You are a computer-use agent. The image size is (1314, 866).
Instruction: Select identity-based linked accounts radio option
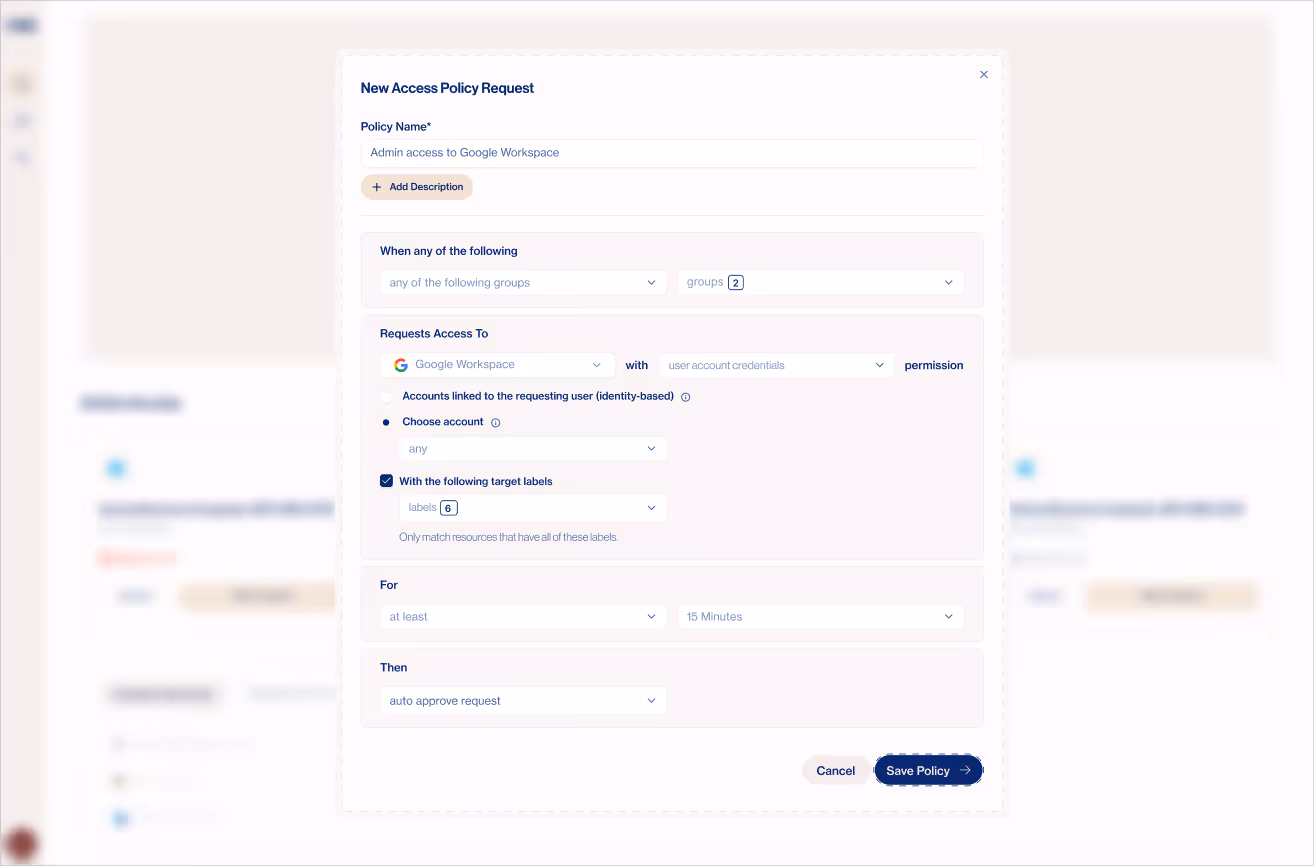[386, 397]
